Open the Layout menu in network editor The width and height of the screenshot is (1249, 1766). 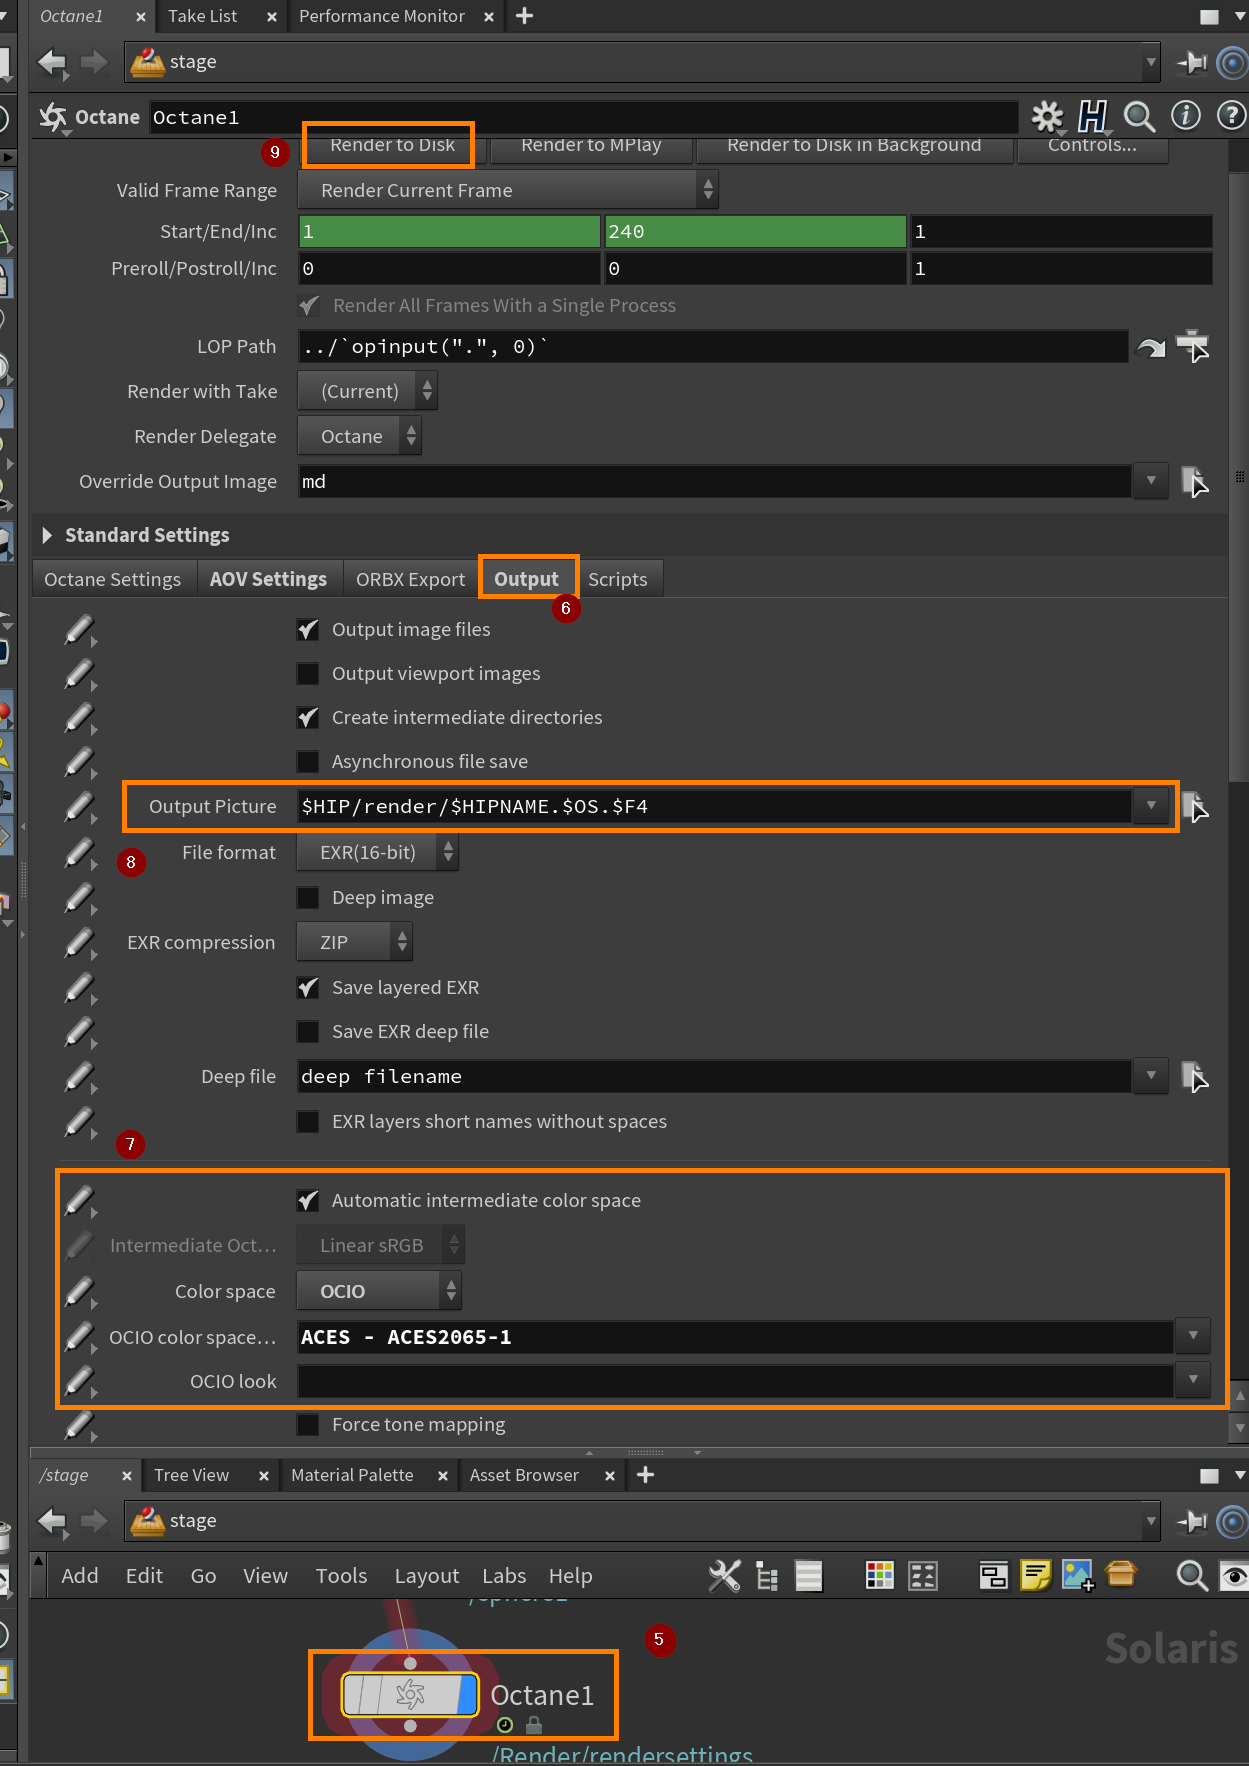click(x=427, y=1576)
